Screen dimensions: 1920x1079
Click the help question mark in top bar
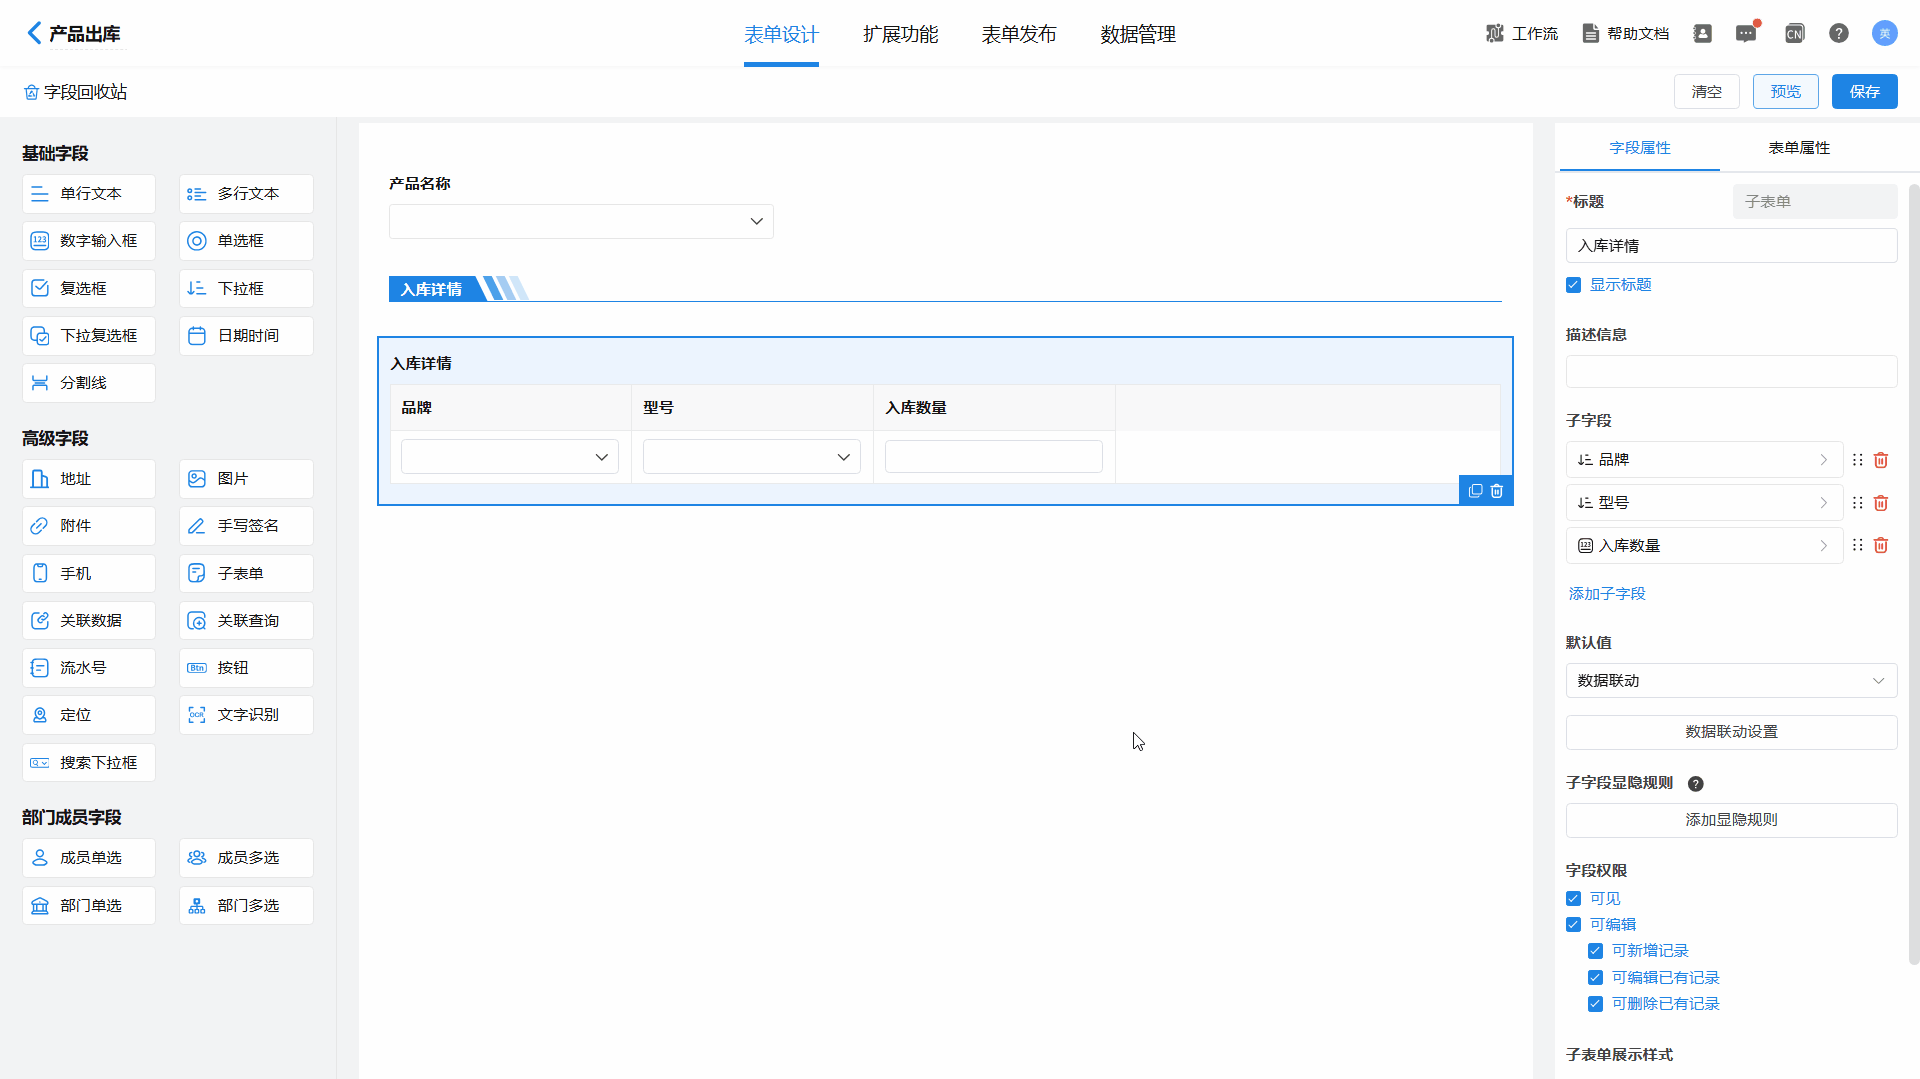click(1838, 34)
